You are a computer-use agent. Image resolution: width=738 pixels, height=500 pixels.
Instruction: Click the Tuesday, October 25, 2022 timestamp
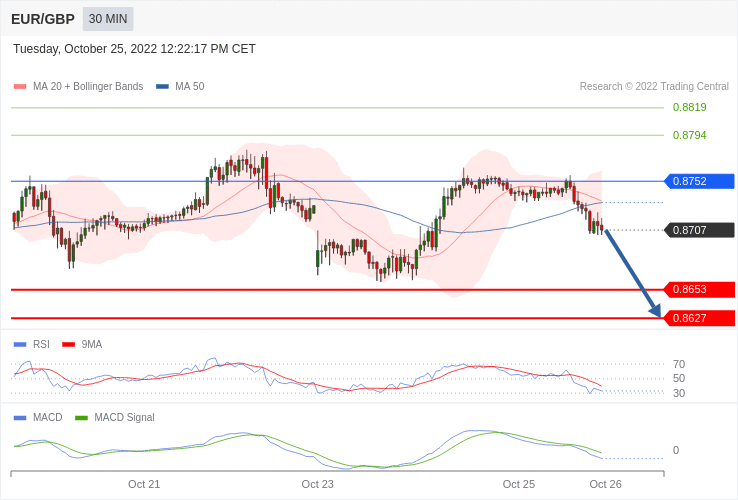click(x=134, y=49)
